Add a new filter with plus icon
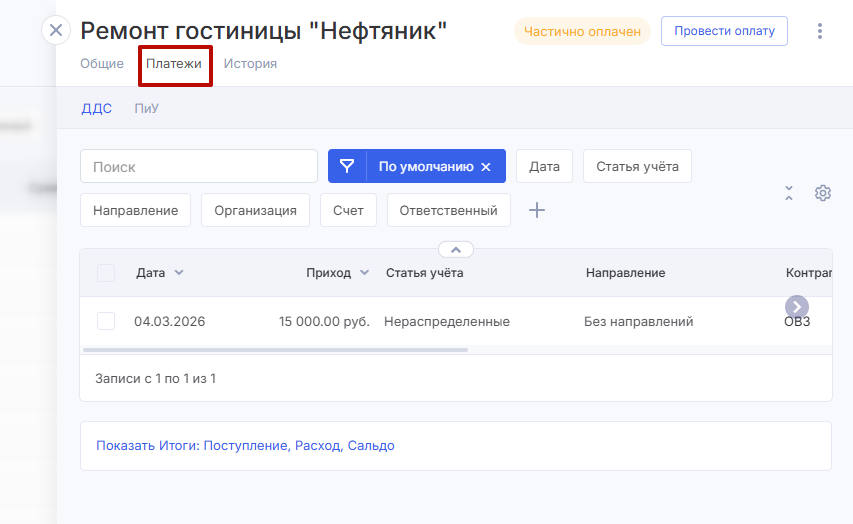Image resolution: width=853 pixels, height=524 pixels. 537,210
